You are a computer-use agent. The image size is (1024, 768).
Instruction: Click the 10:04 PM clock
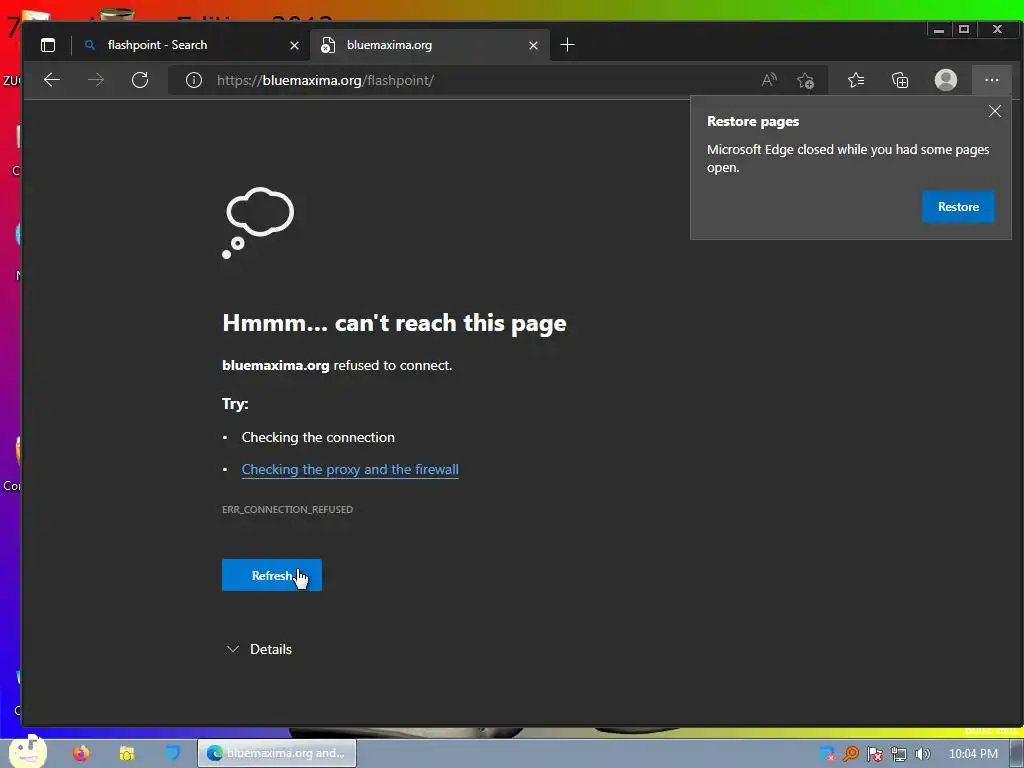973,754
